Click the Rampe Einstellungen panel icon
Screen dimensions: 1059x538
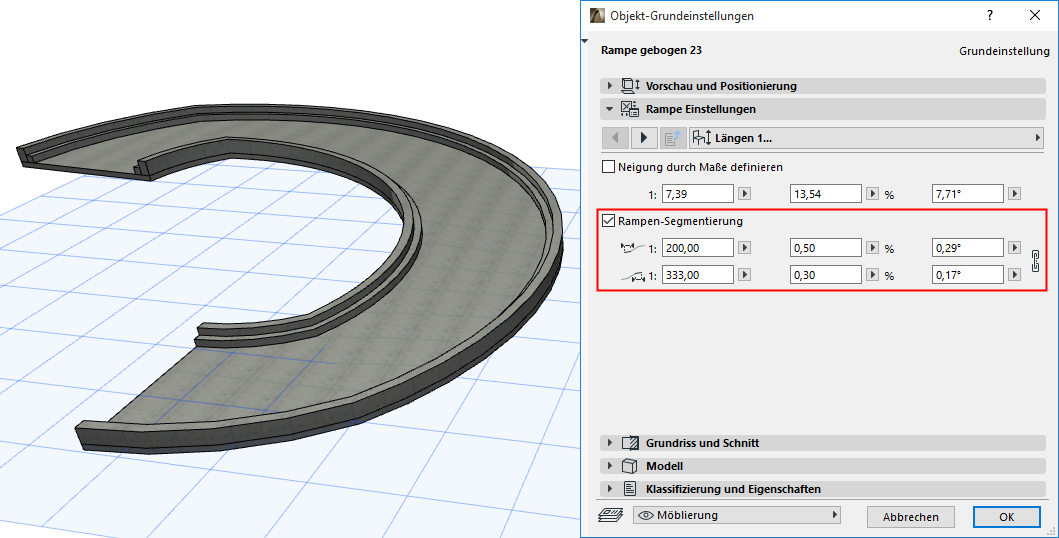[x=629, y=109]
